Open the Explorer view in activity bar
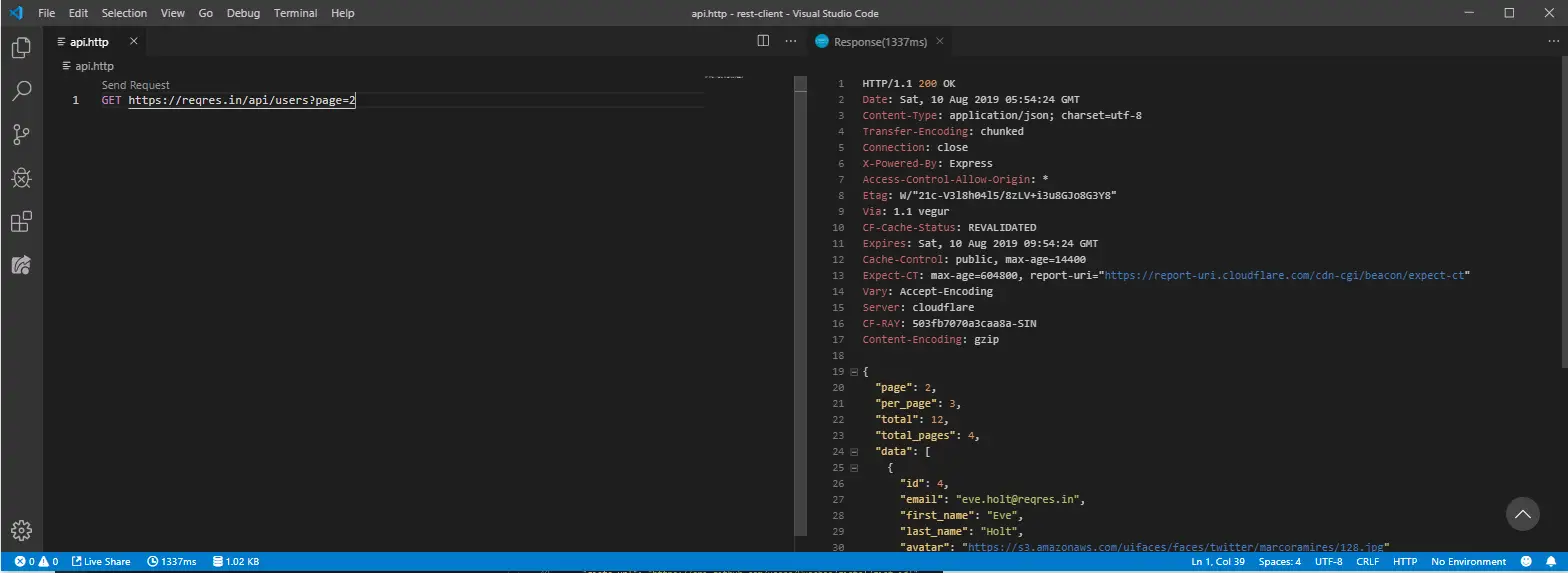 click(x=21, y=47)
